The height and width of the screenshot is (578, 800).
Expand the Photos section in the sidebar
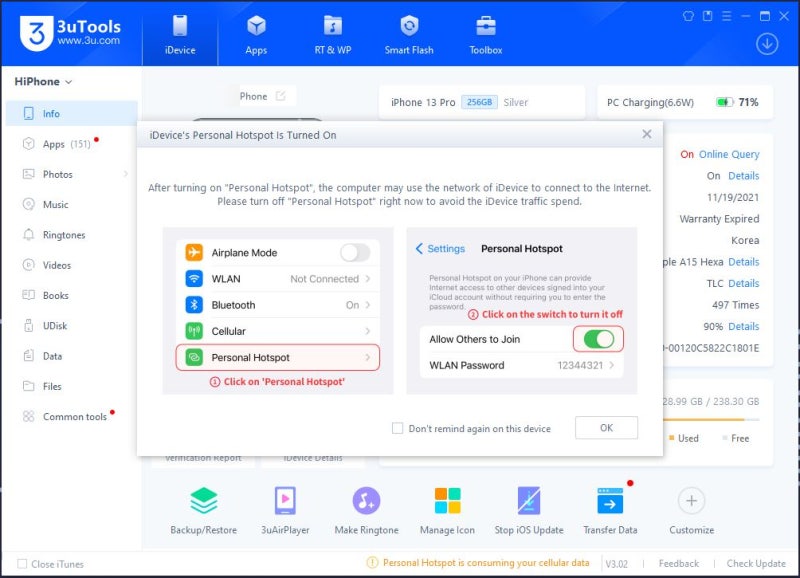(x=60, y=173)
